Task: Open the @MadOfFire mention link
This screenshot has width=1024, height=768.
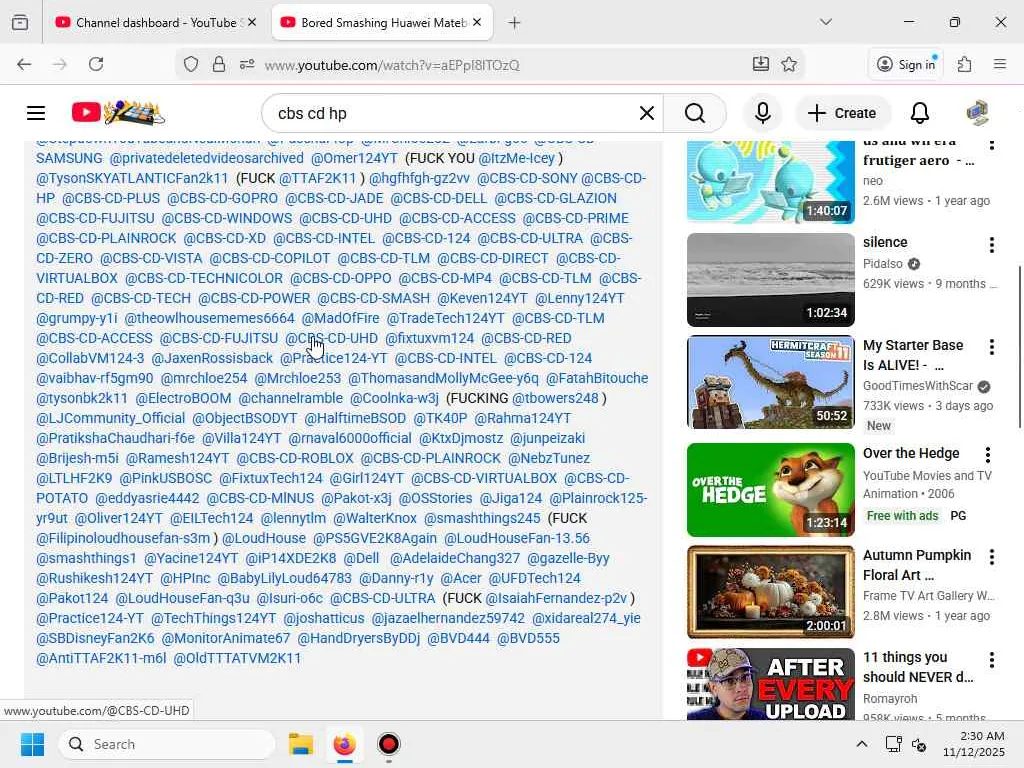Action: (340, 319)
